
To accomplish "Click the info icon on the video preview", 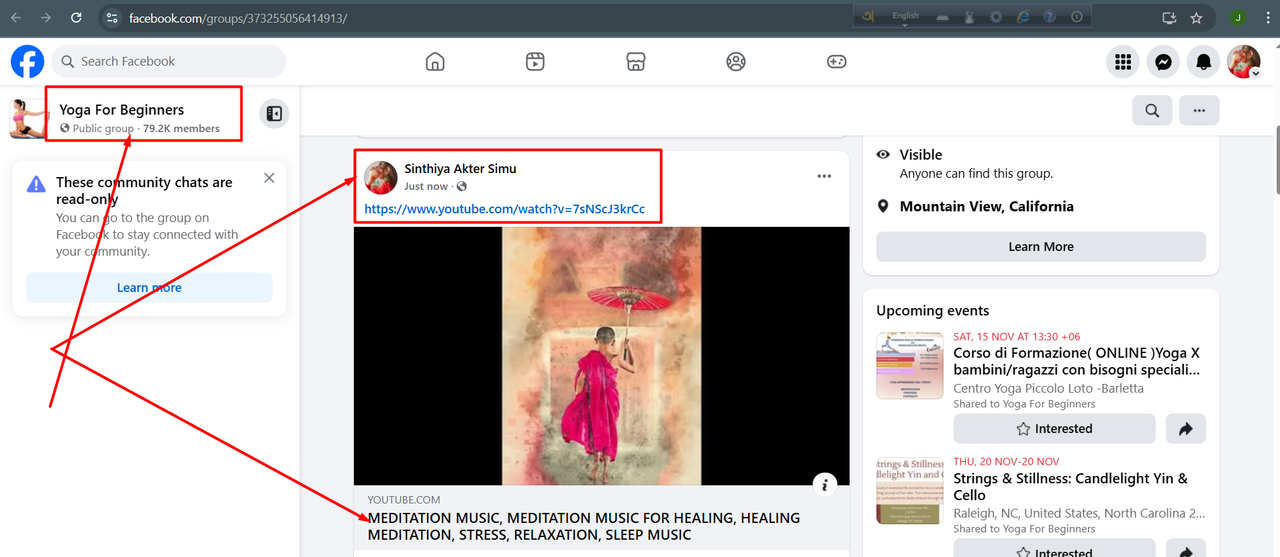I will [825, 485].
